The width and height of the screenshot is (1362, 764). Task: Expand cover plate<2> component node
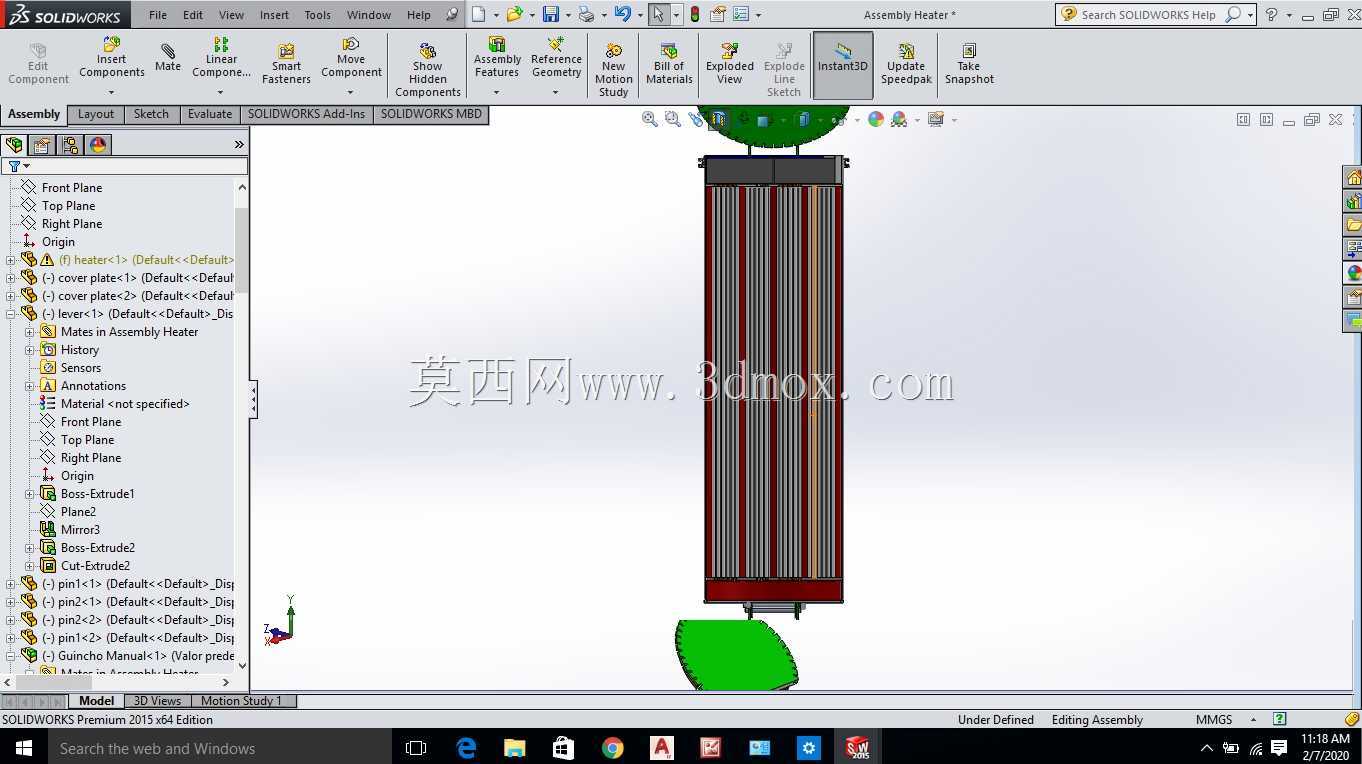[x=11, y=296]
